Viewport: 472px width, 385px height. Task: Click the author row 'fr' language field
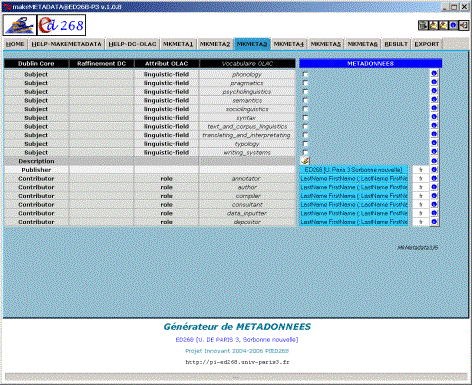pos(421,187)
